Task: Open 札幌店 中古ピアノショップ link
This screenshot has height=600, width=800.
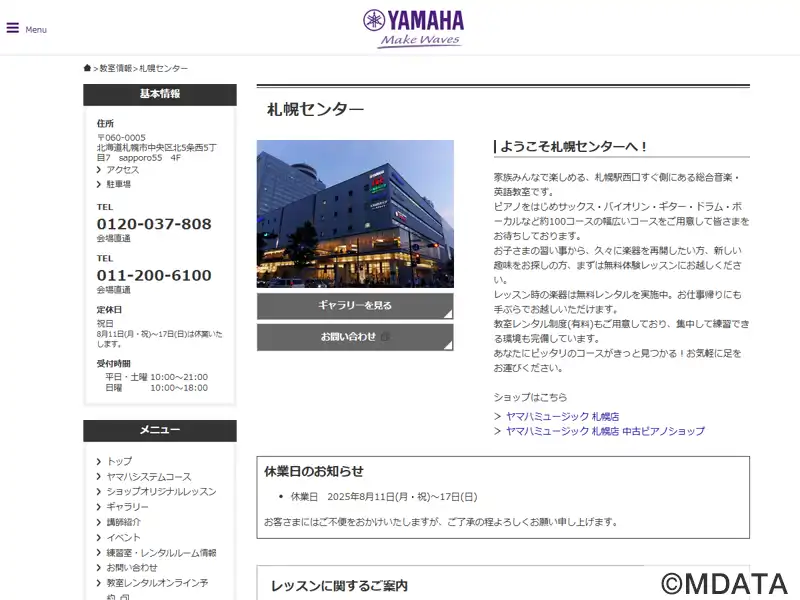Action: click(x=605, y=431)
